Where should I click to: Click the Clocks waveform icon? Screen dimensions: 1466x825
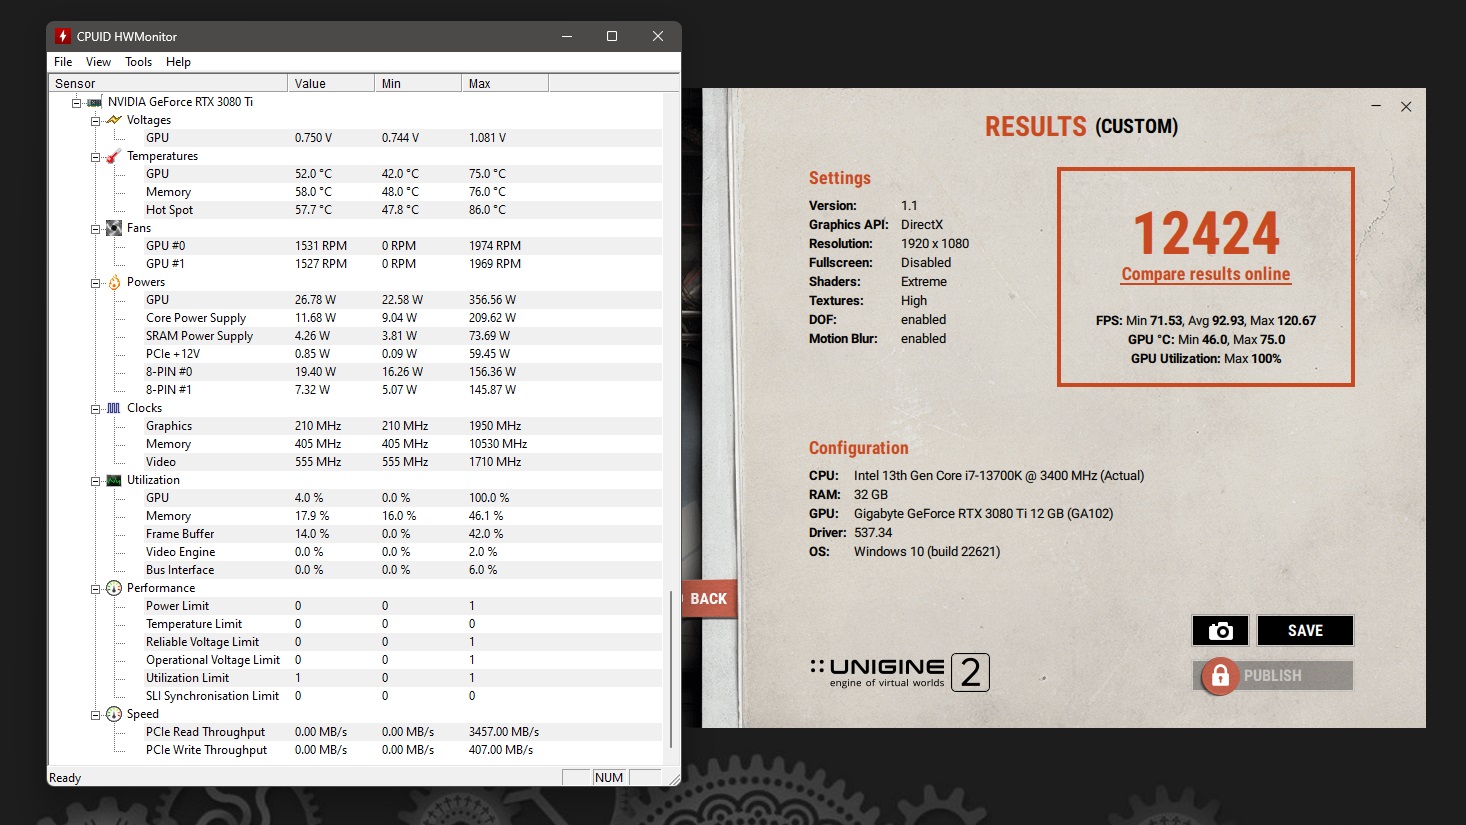pos(113,408)
